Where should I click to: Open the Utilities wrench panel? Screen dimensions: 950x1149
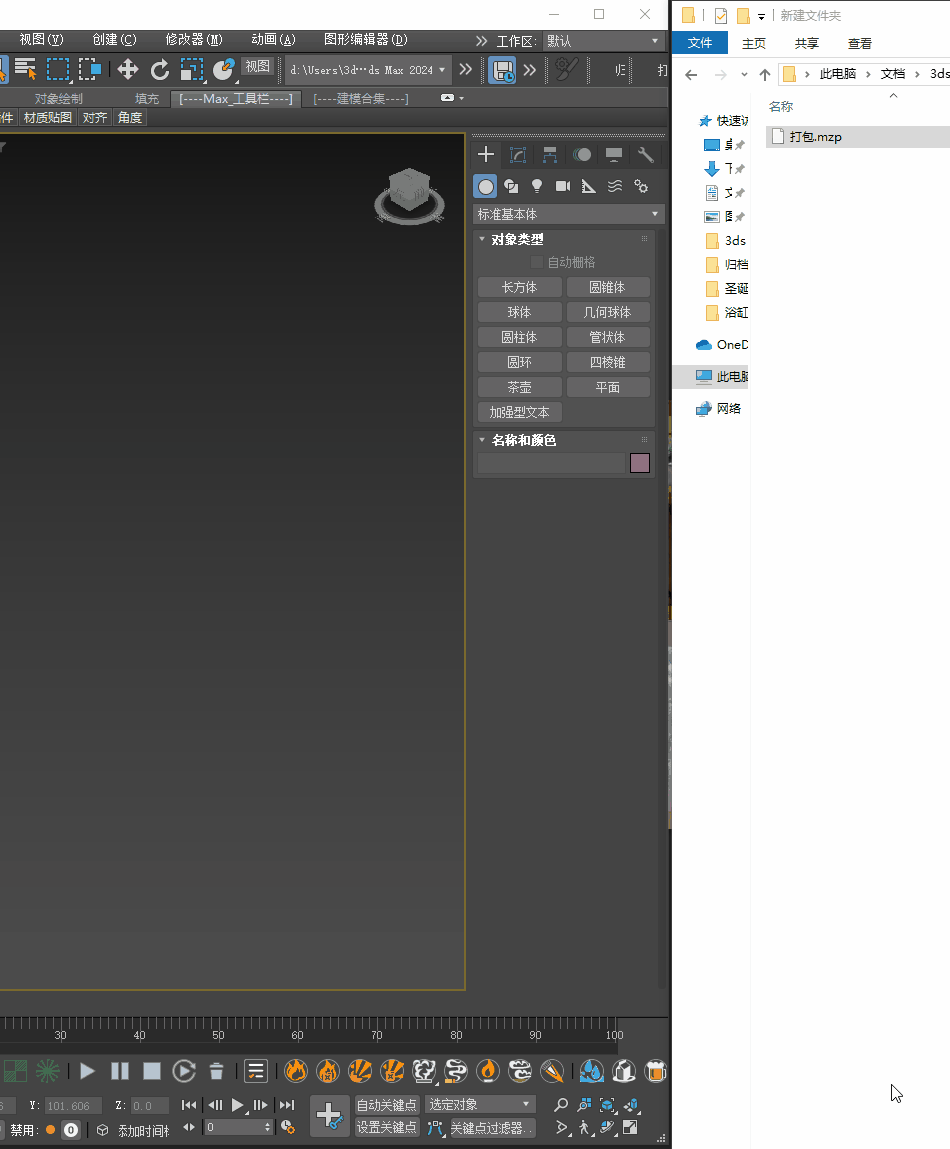pos(645,155)
